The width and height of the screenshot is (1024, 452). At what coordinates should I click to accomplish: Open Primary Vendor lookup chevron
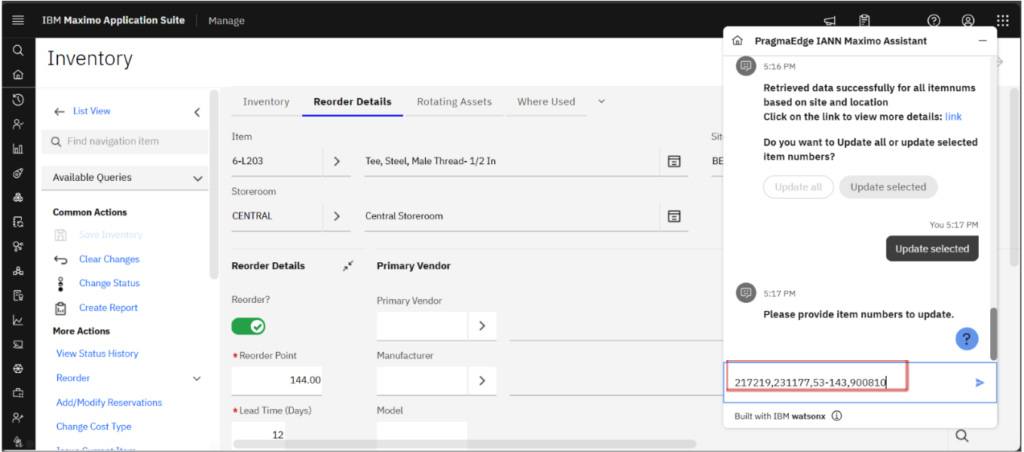(482, 325)
